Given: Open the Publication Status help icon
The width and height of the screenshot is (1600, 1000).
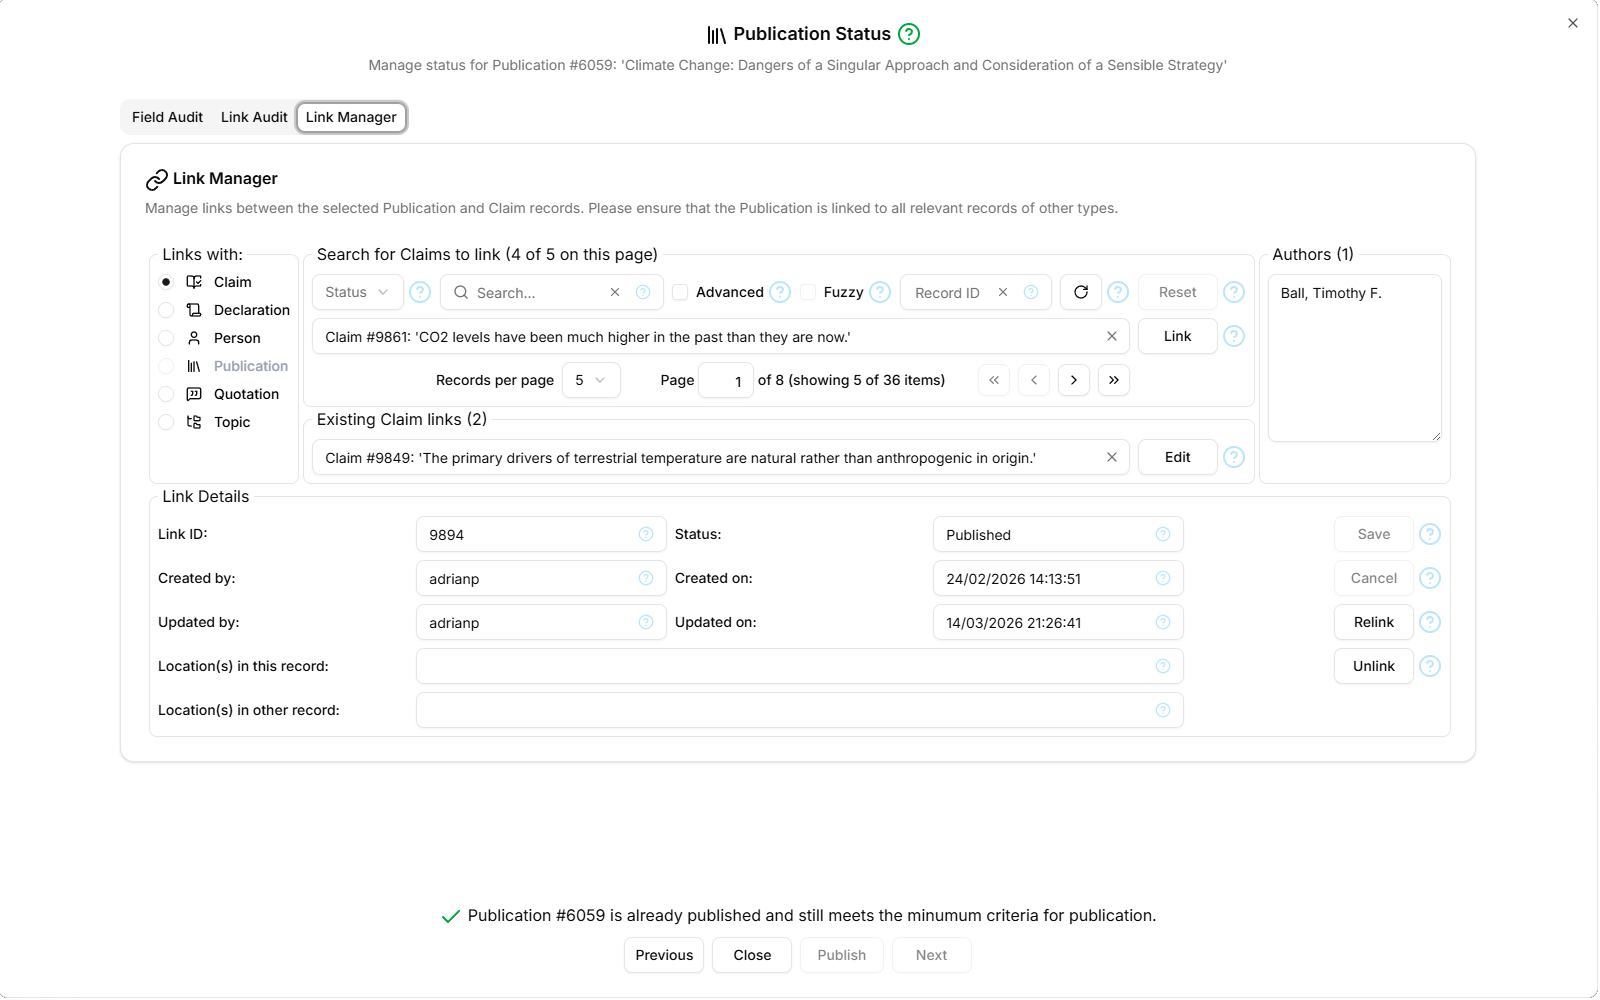Looking at the screenshot, I should click(x=909, y=34).
